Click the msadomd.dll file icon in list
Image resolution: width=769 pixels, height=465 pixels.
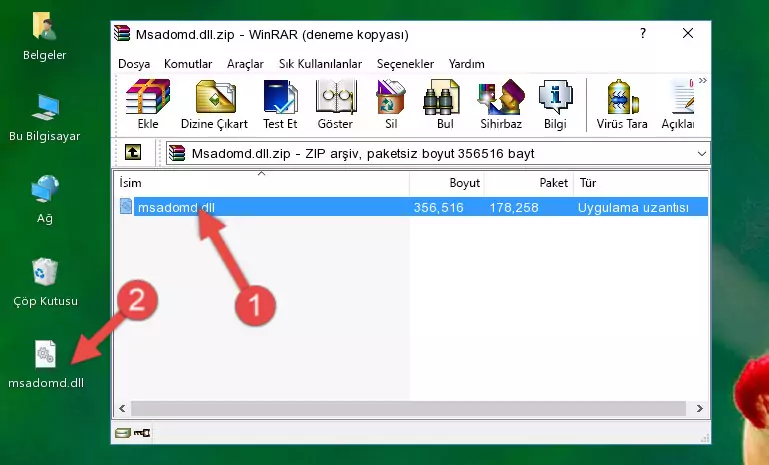click(126, 207)
